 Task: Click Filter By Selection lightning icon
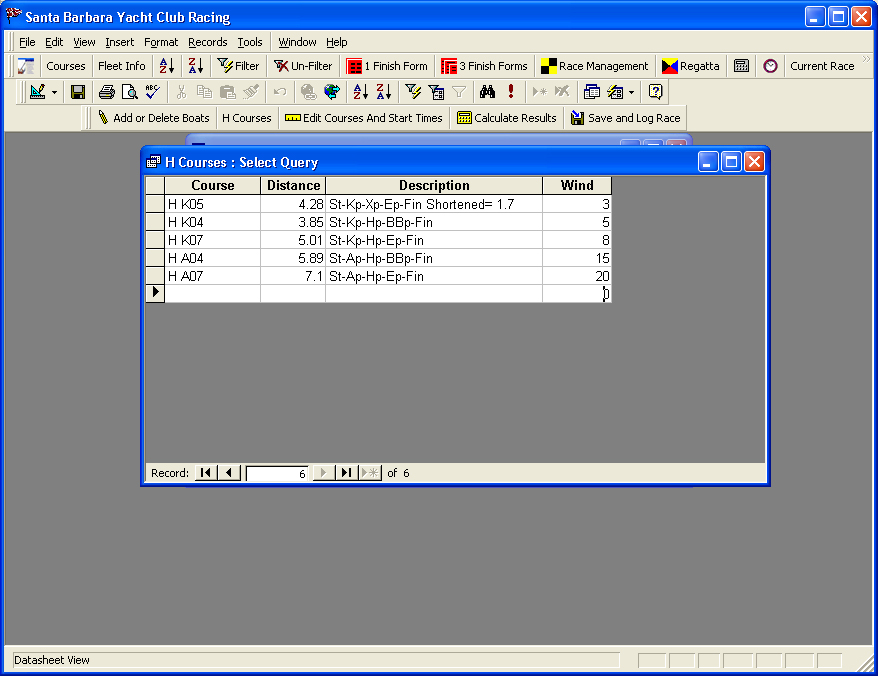click(413, 92)
